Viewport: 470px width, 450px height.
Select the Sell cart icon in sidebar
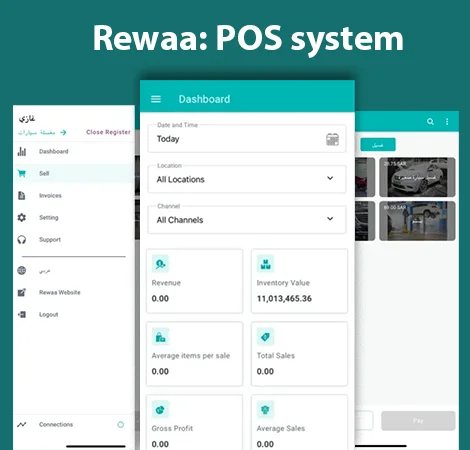coord(22,173)
